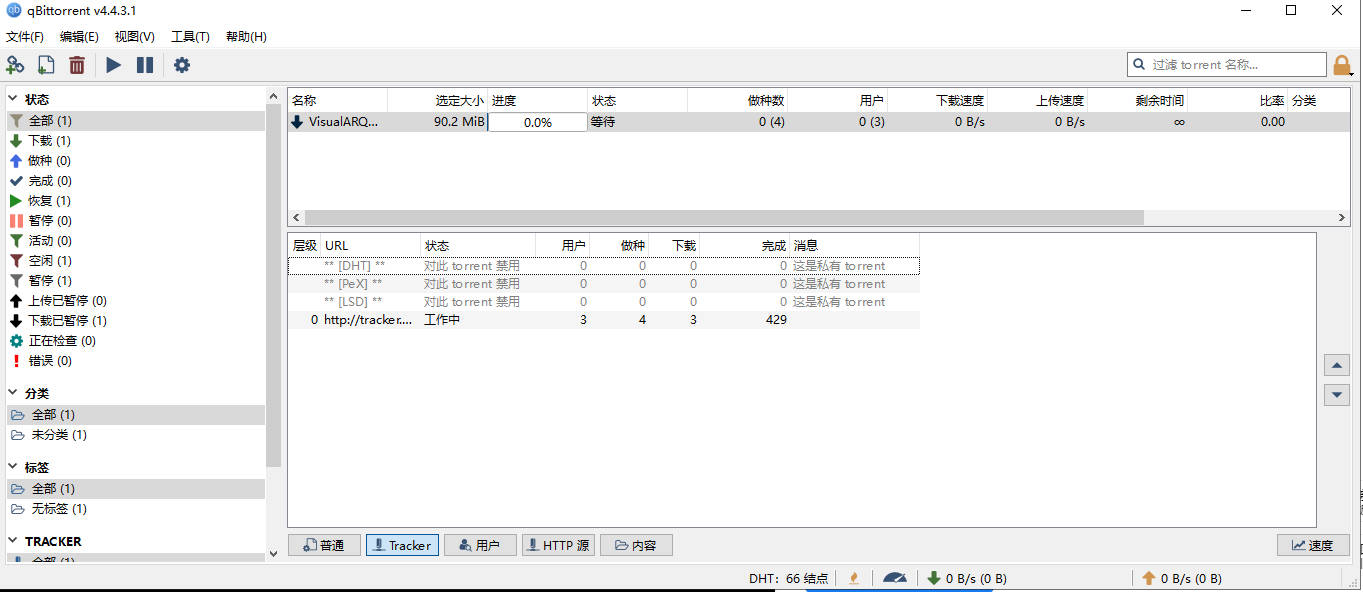Click the torrent name filter field
This screenshot has width=1363, height=592.
pyautogui.click(x=1227, y=64)
